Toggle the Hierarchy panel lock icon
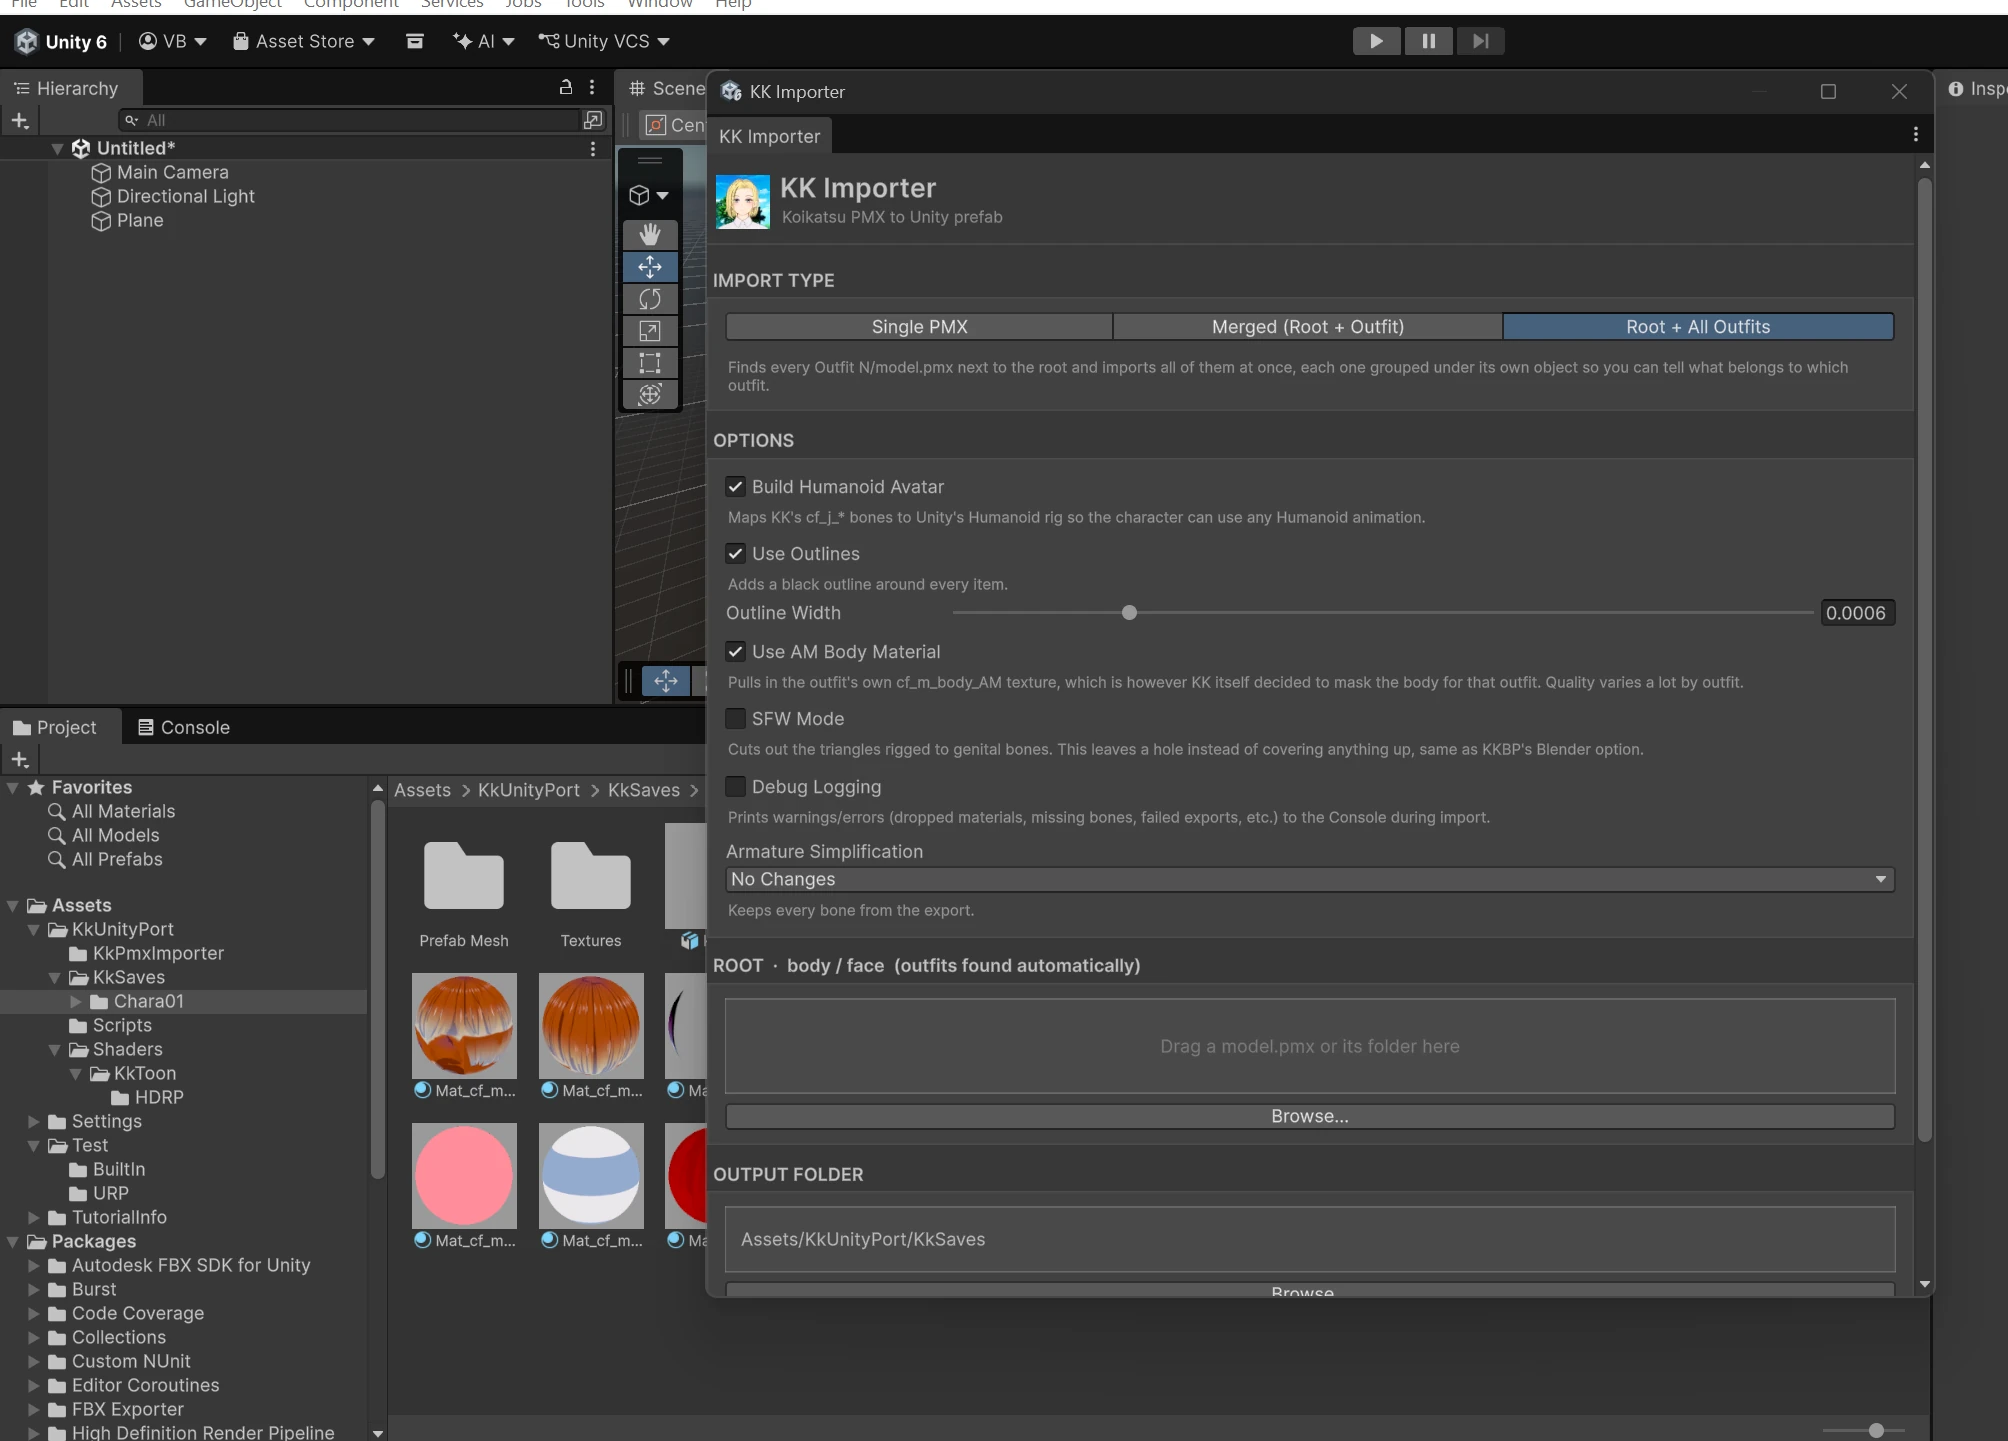The width and height of the screenshot is (2008, 1441). (x=566, y=88)
